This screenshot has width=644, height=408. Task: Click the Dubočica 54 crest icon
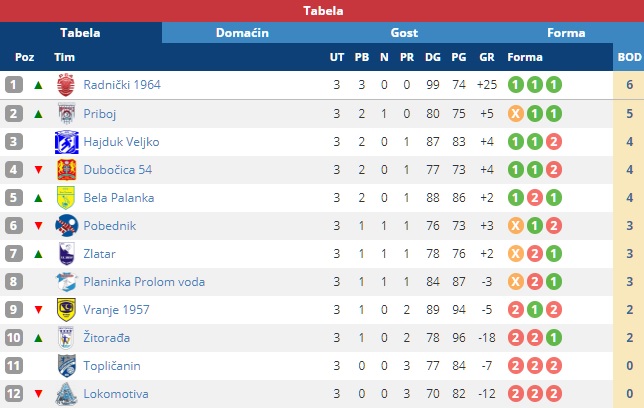coord(67,170)
